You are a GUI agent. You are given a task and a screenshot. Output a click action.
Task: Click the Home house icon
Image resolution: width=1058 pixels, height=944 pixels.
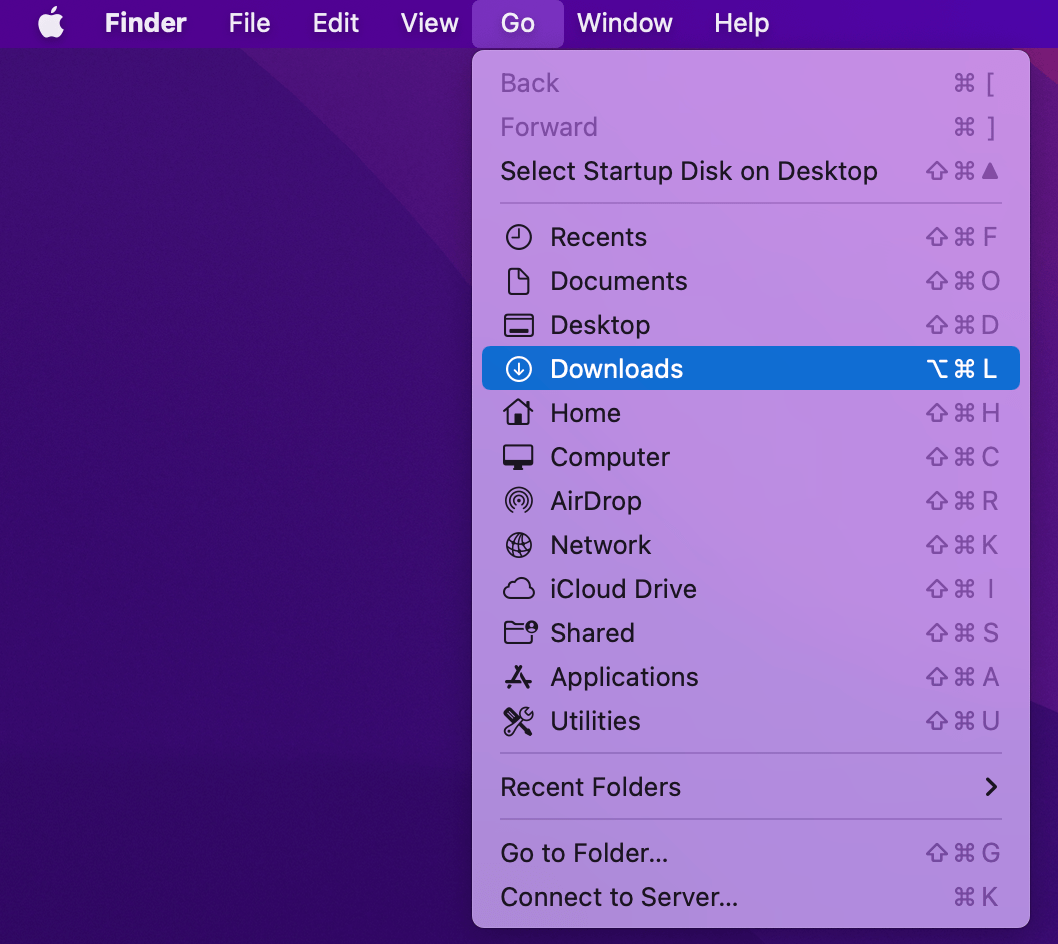pyautogui.click(x=518, y=412)
